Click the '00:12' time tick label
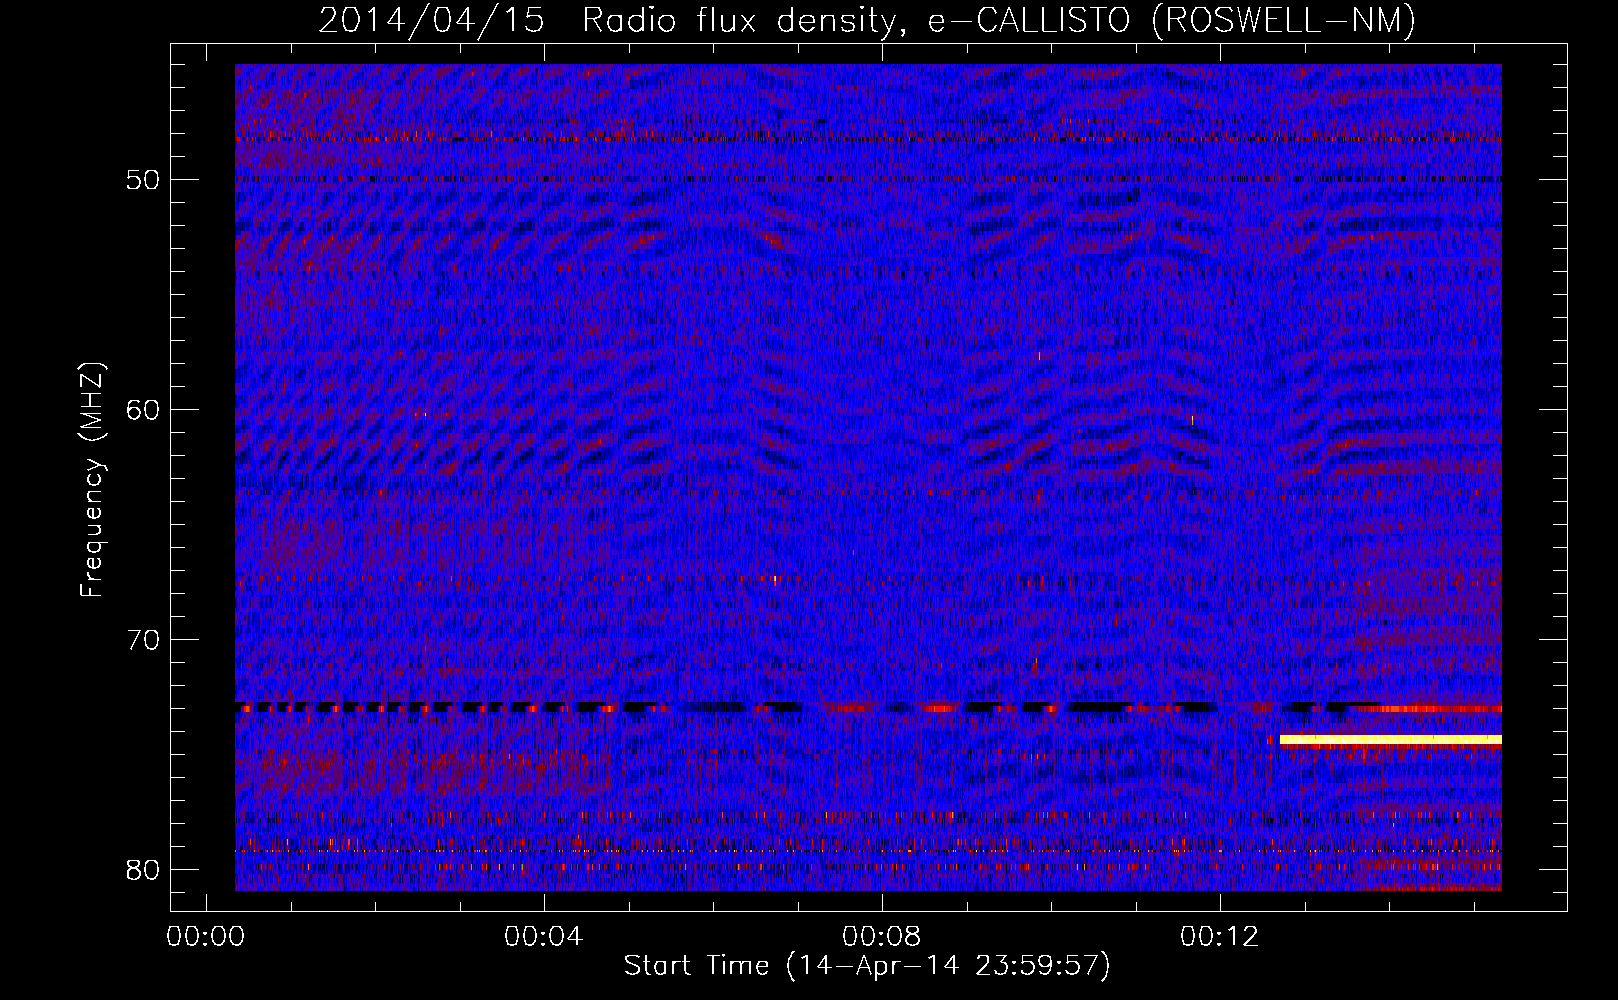This screenshot has width=1618, height=1000. pos(1220,937)
